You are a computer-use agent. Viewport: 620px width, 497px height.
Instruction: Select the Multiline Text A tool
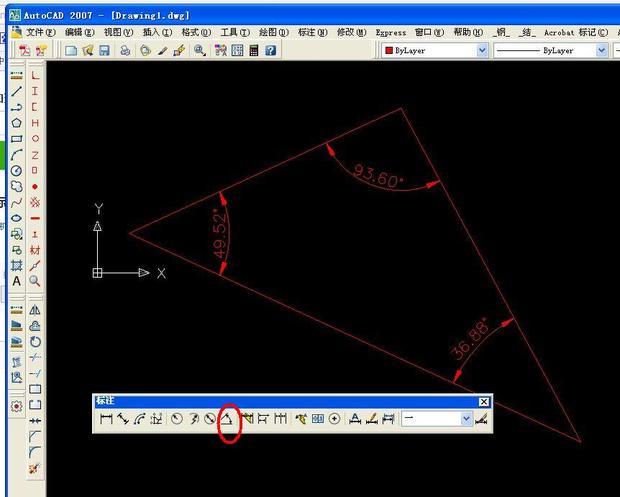tap(16, 281)
